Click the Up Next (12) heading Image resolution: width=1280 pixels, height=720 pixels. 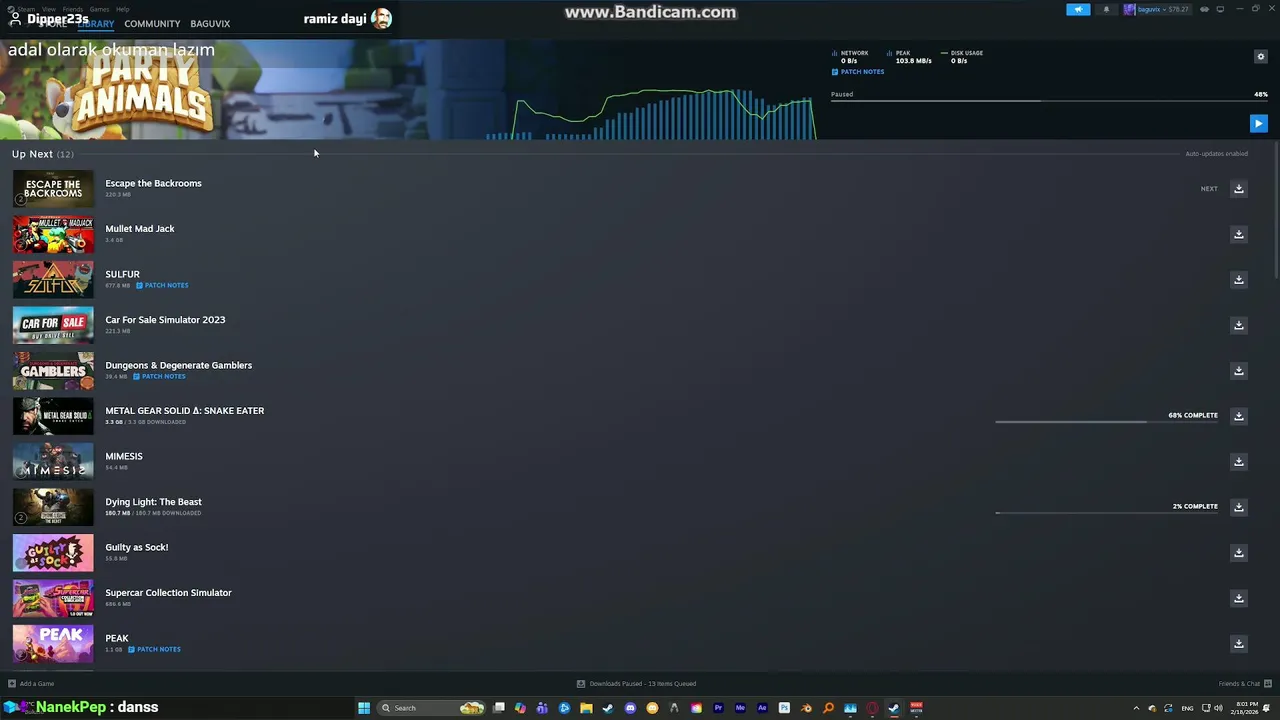pyautogui.click(x=43, y=154)
